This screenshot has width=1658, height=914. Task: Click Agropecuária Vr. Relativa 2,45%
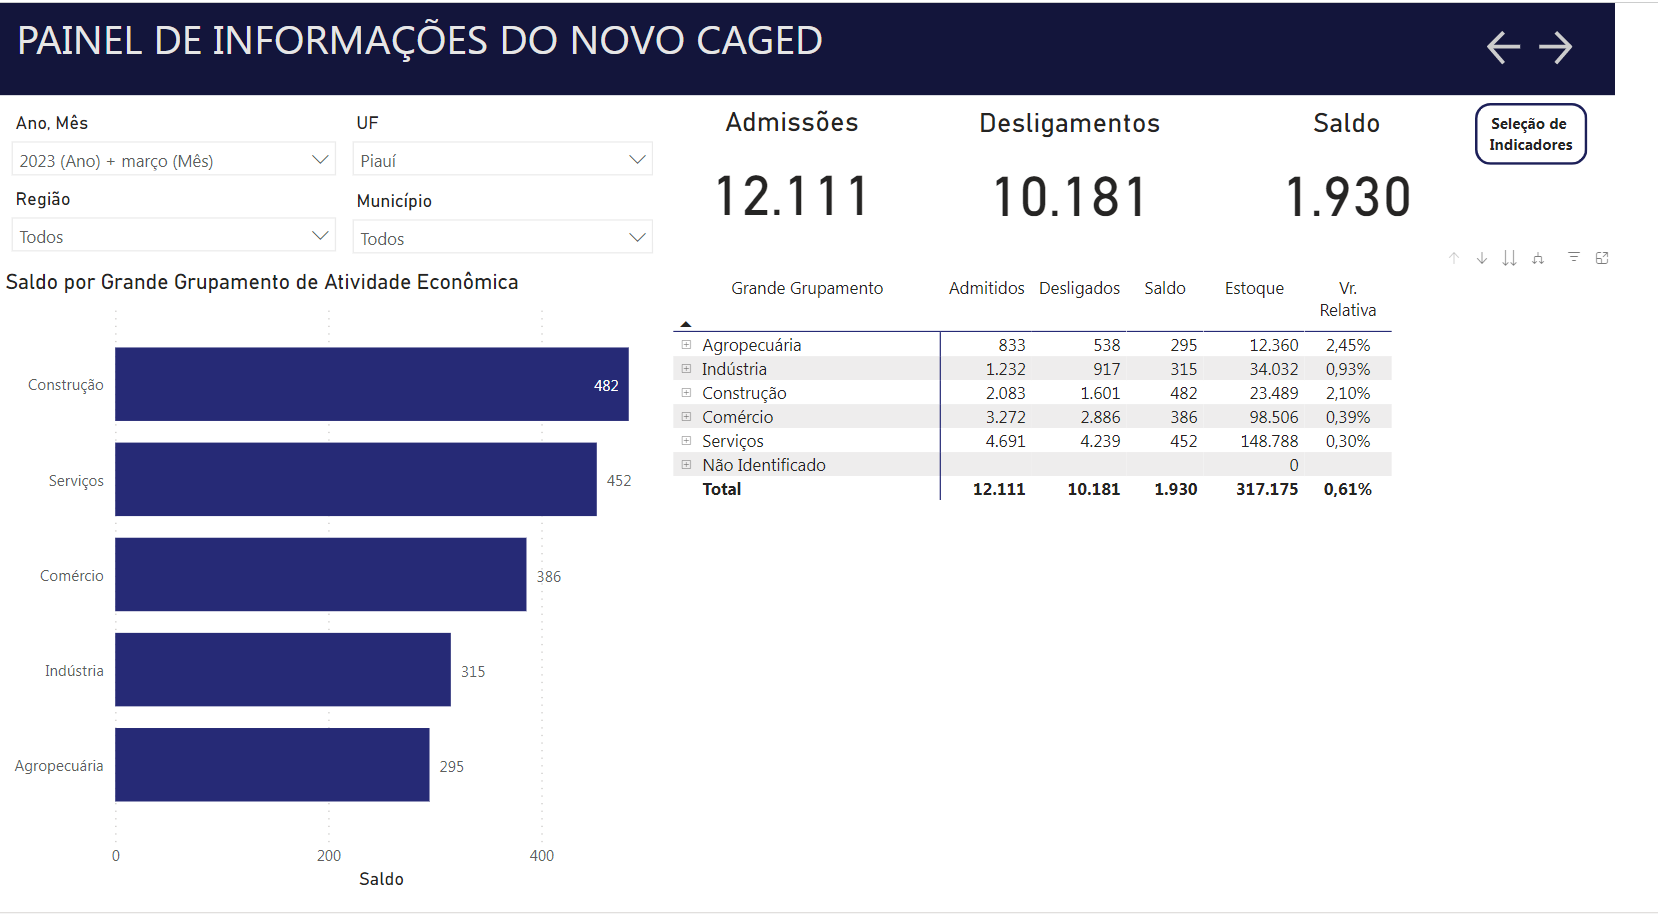(x=1348, y=345)
